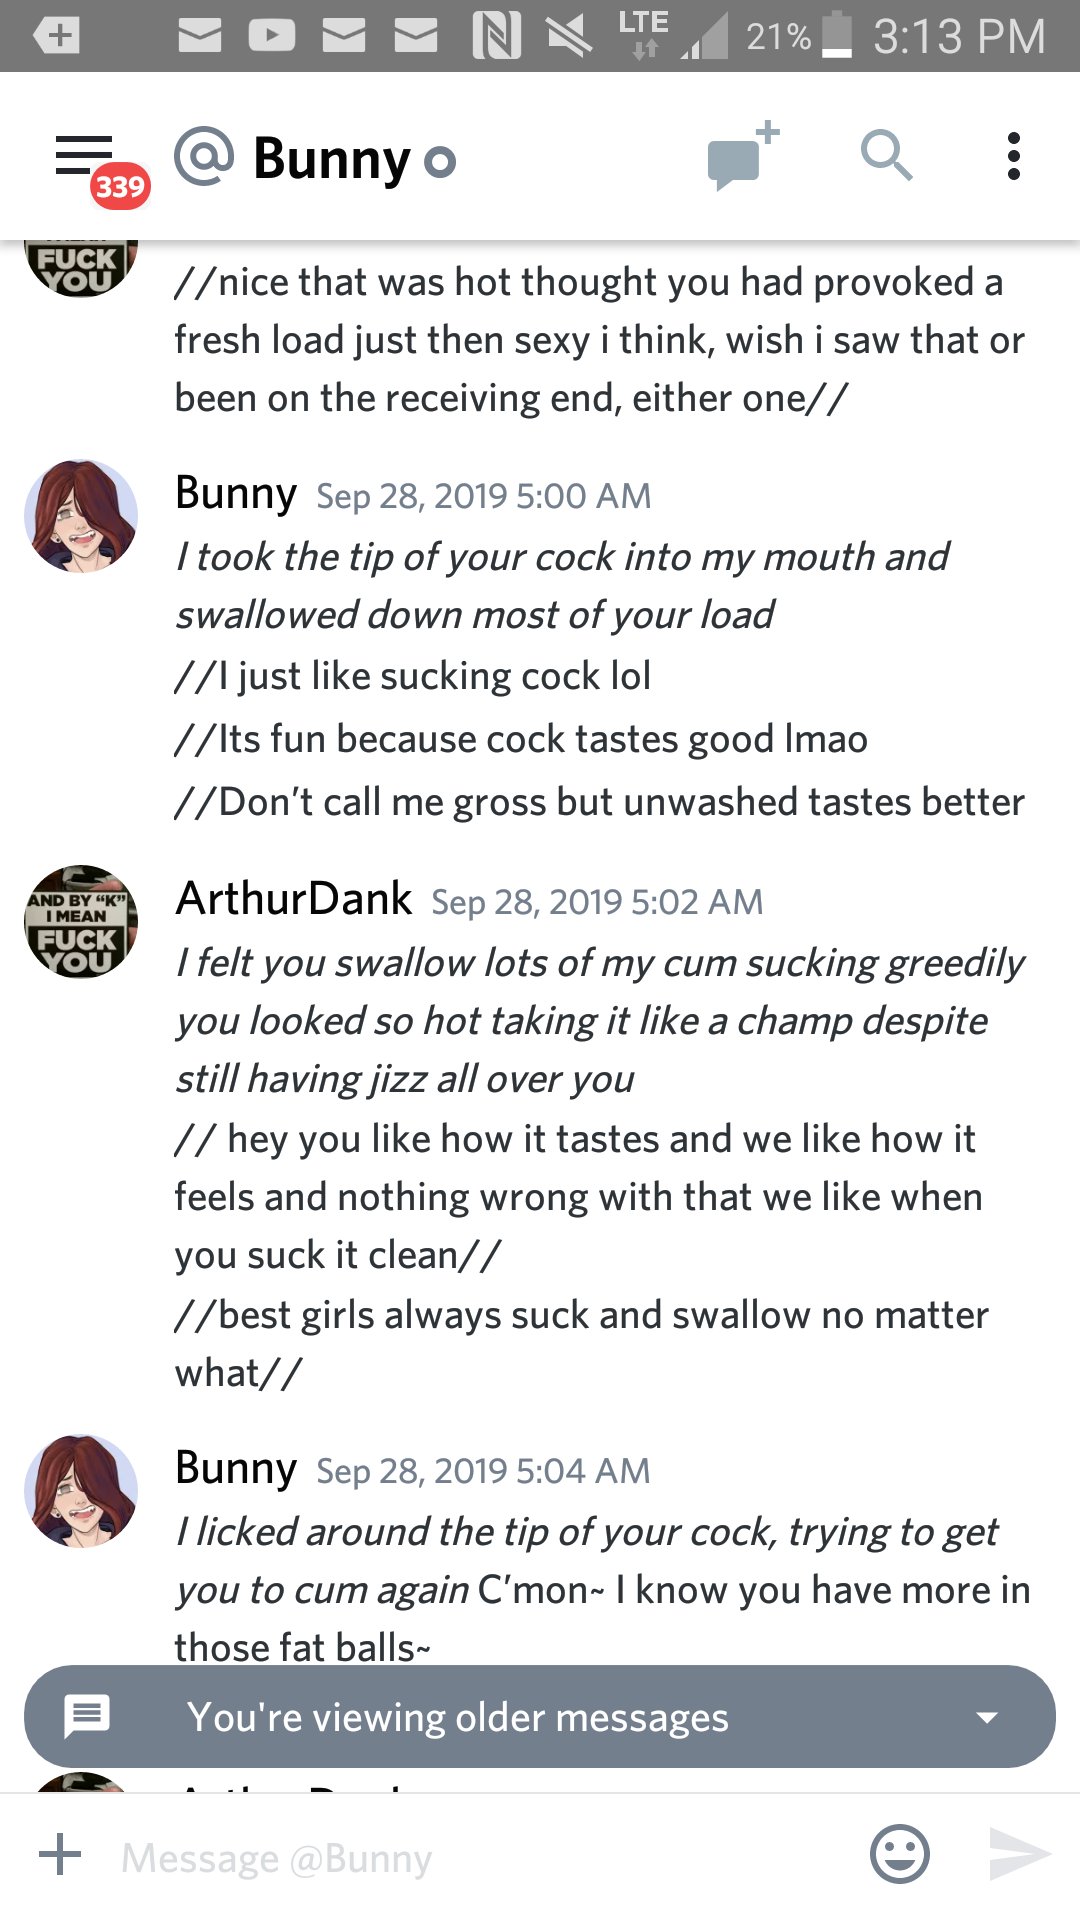Tap the NFC icon in status bar
Viewport: 1080px width, 1920px height.
tap(497, 36)
